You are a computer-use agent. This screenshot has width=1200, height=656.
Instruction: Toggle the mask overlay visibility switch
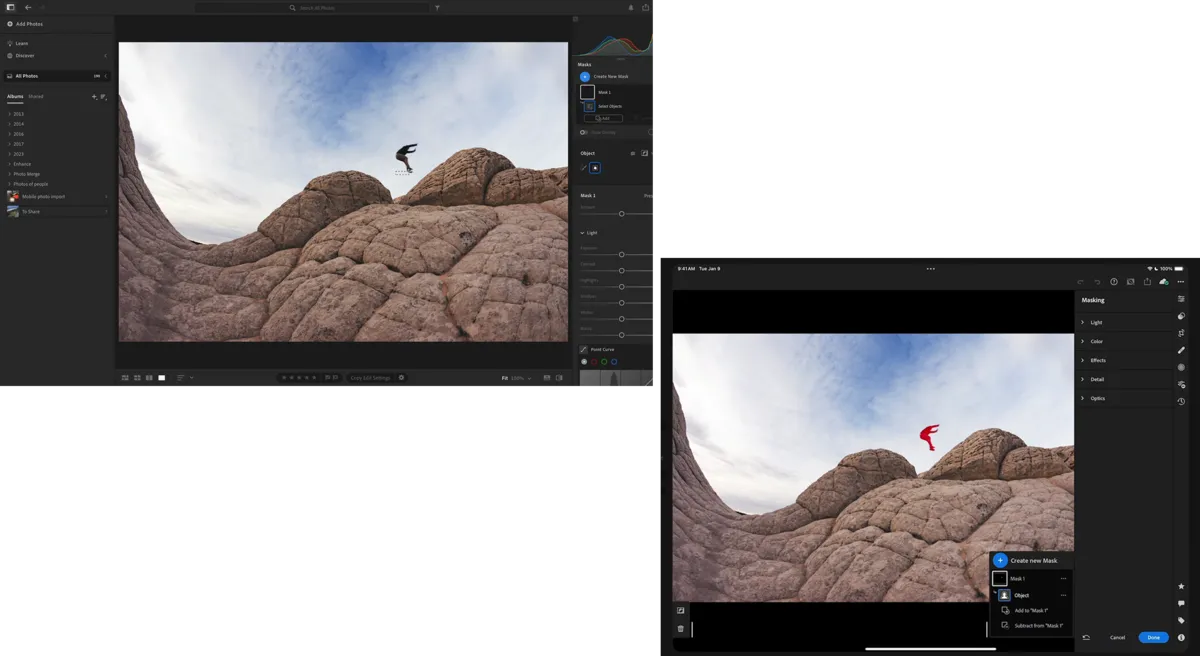coord(584,131)
